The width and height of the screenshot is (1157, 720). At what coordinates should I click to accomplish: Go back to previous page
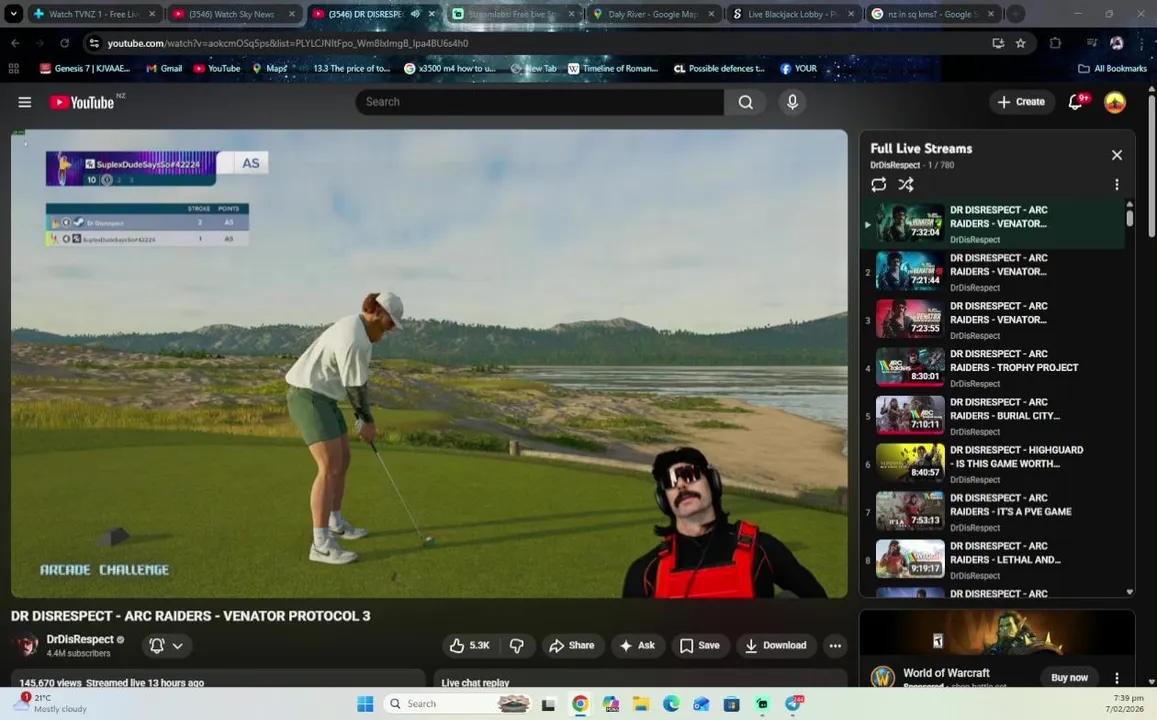(15, 44)
